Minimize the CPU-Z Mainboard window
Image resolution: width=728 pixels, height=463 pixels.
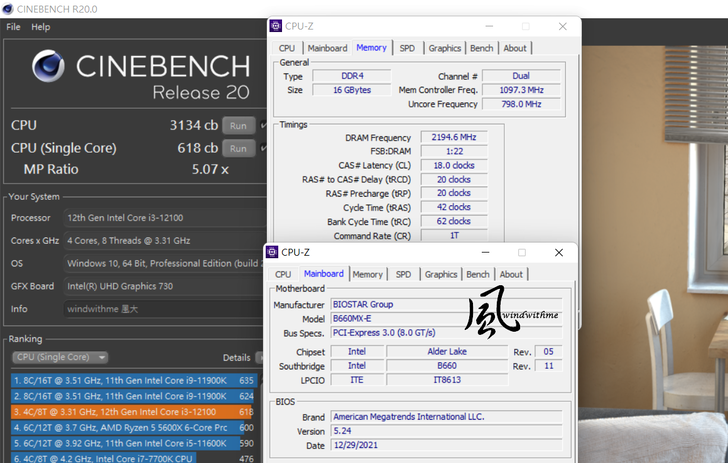pos(482,253)
